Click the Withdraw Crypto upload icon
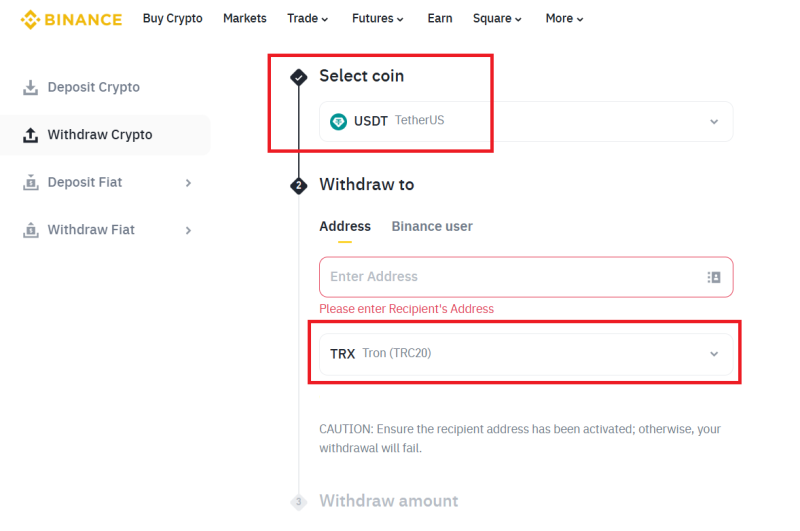This screenshot has width=800, height=531. pos(31,135)
